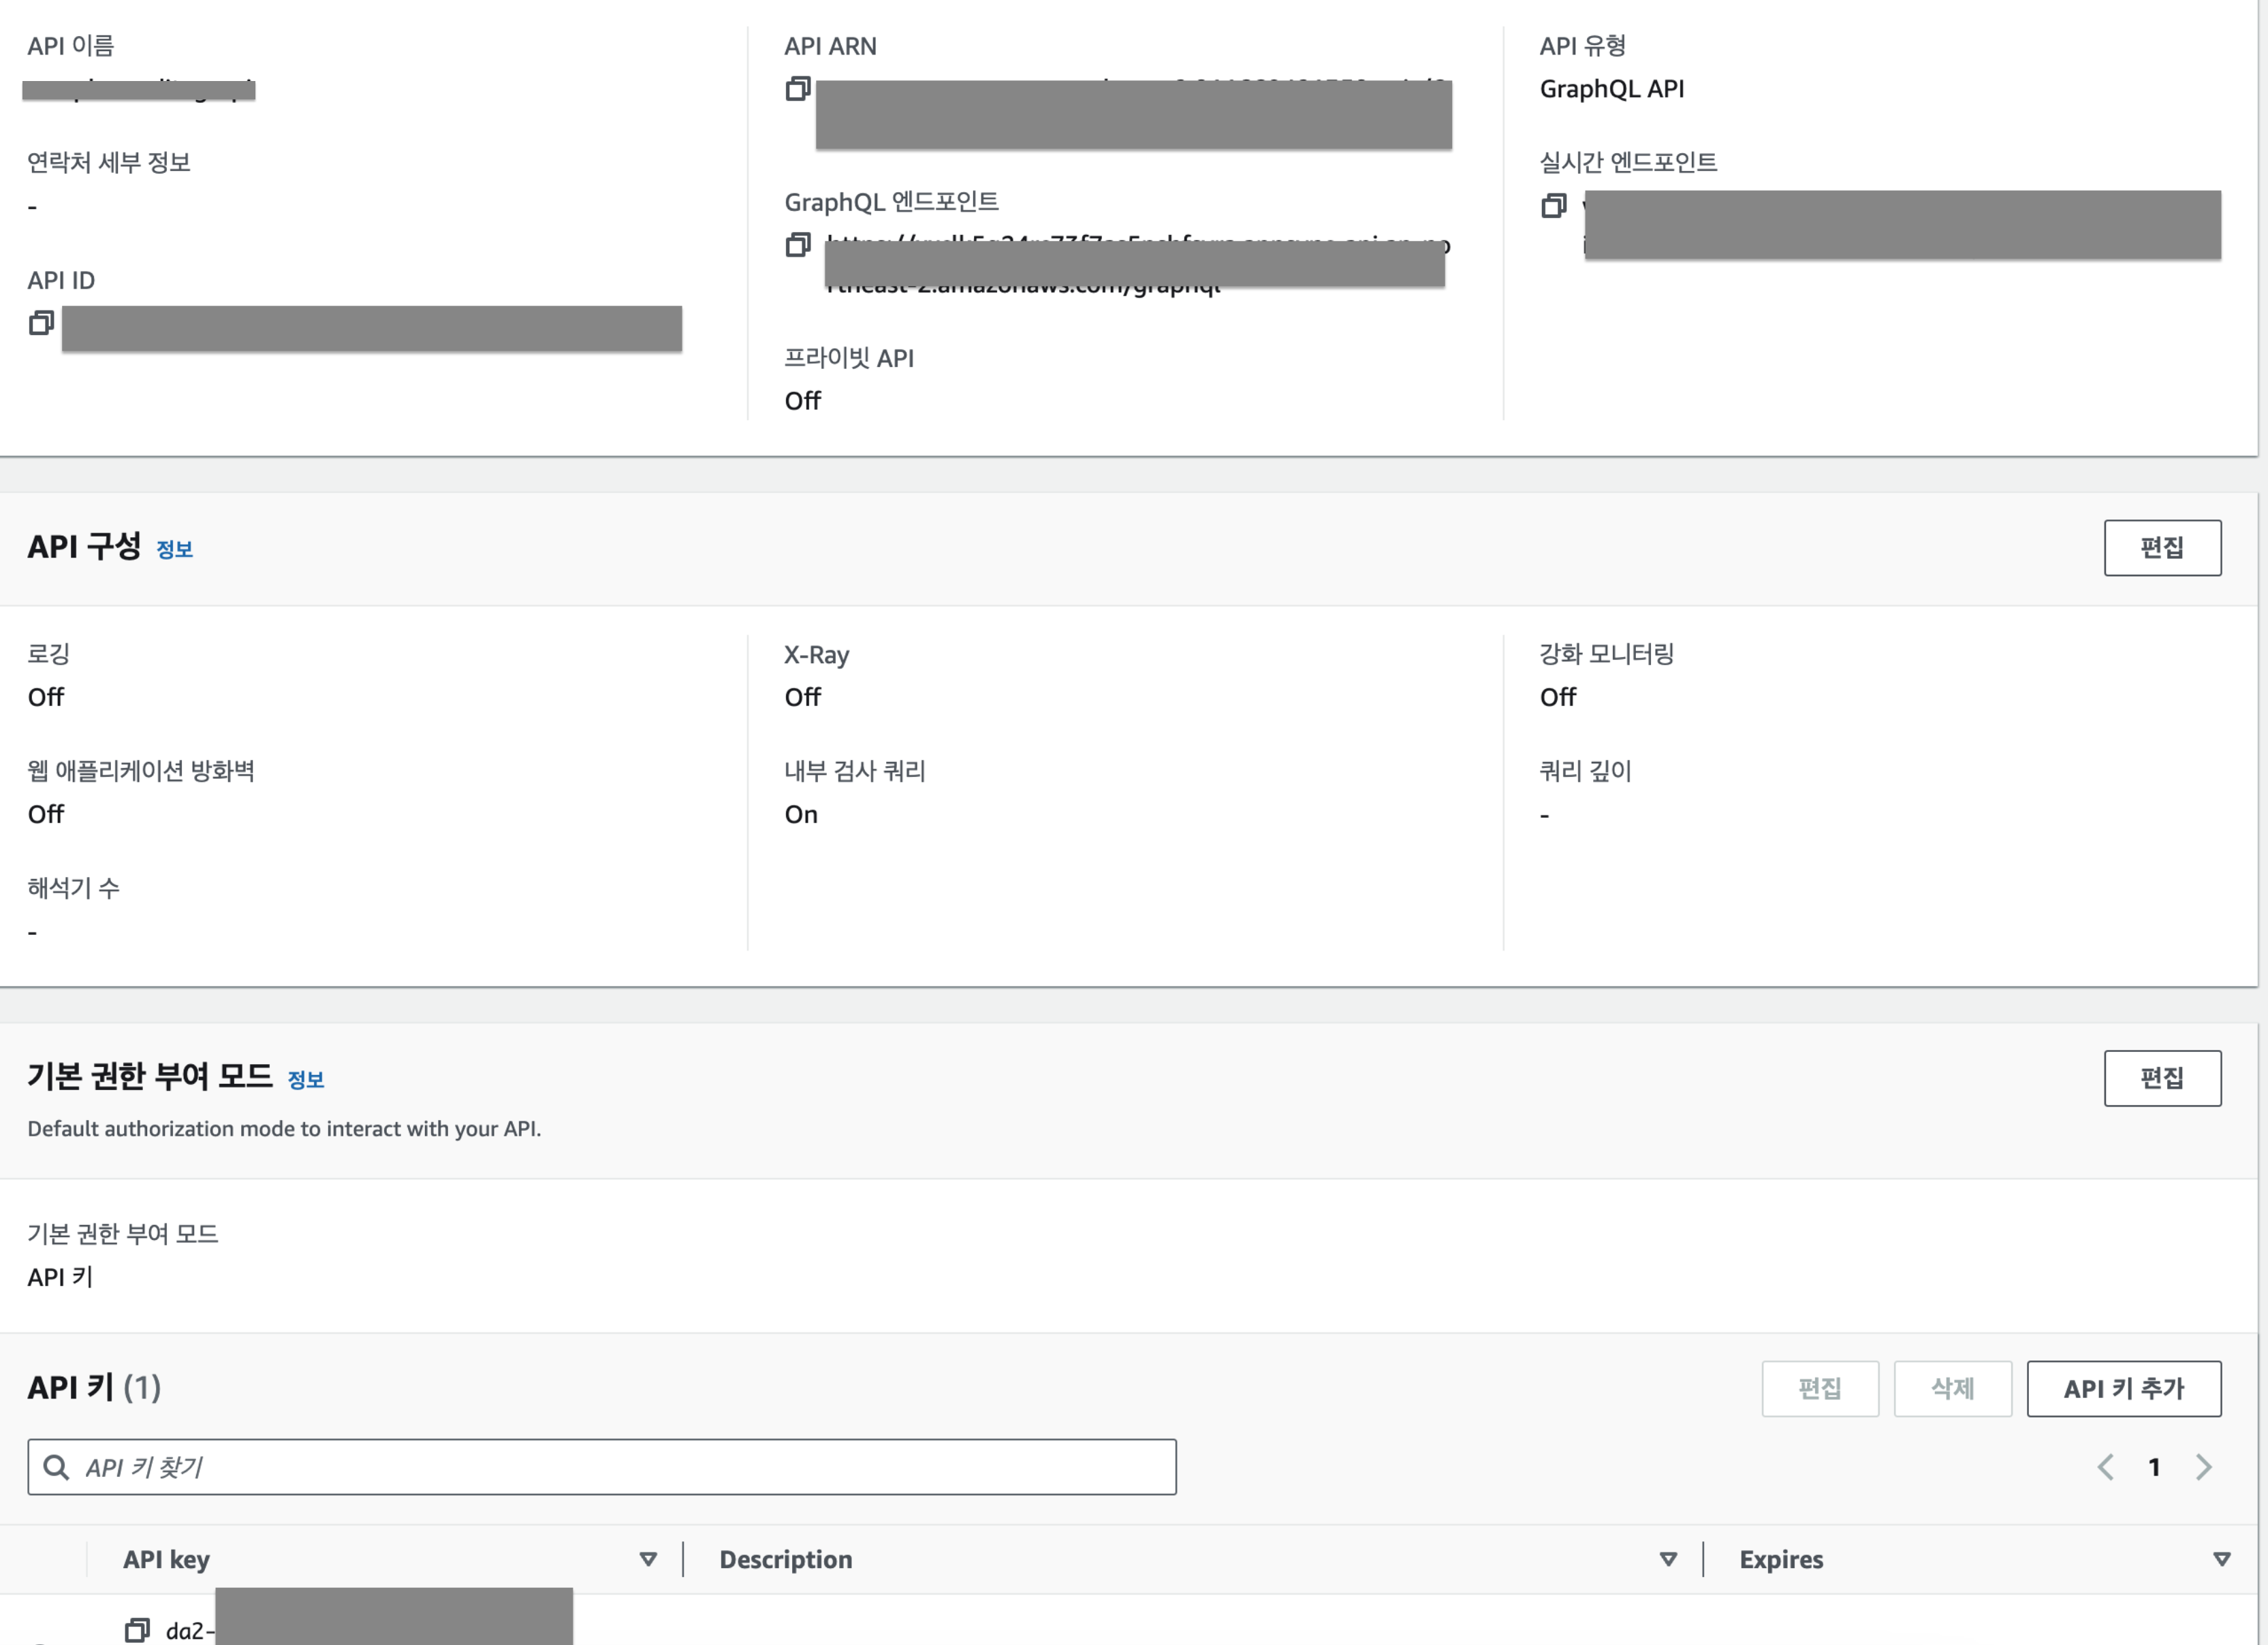2268x1645 pixels.
Task: Select page number 1 in pagination
Action: pyautogui.click(x=2154, y=1467)
